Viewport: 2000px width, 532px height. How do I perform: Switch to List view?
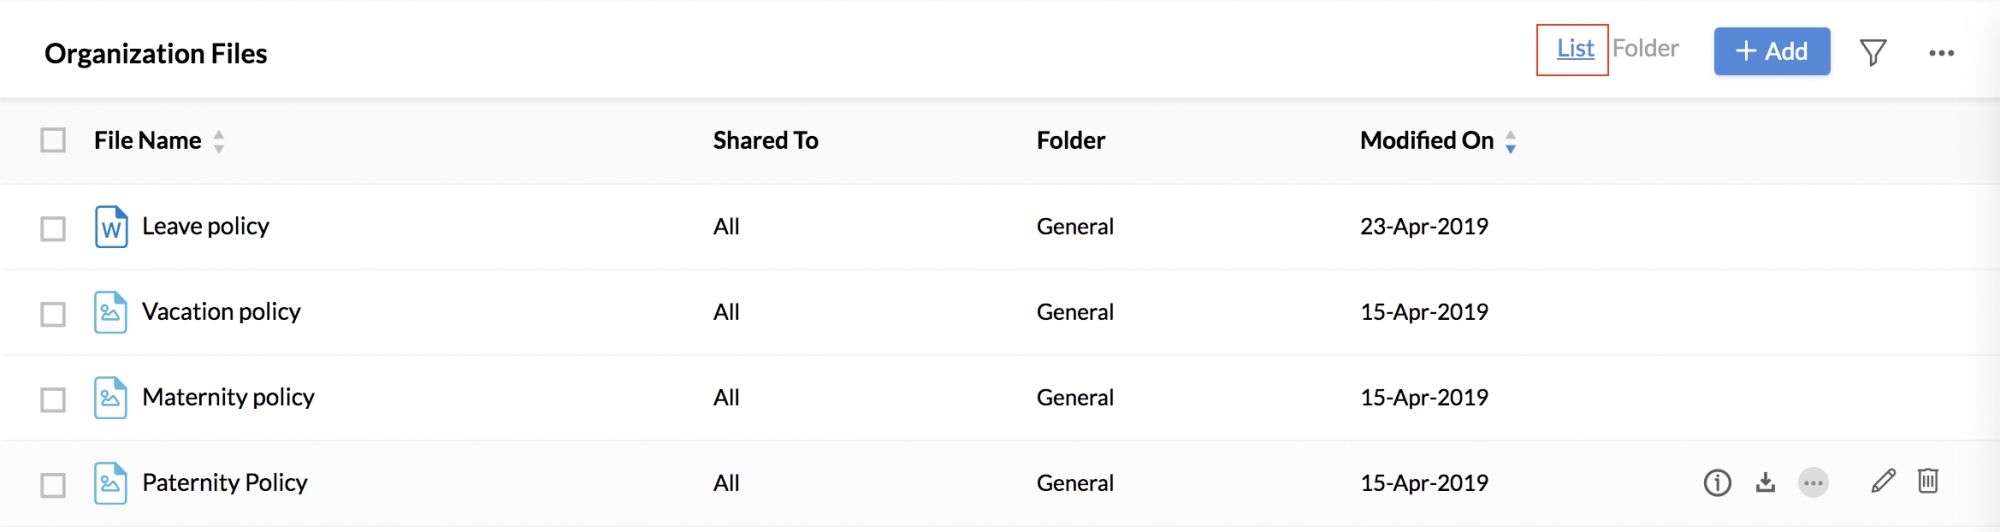click(x=1575, y=48)
